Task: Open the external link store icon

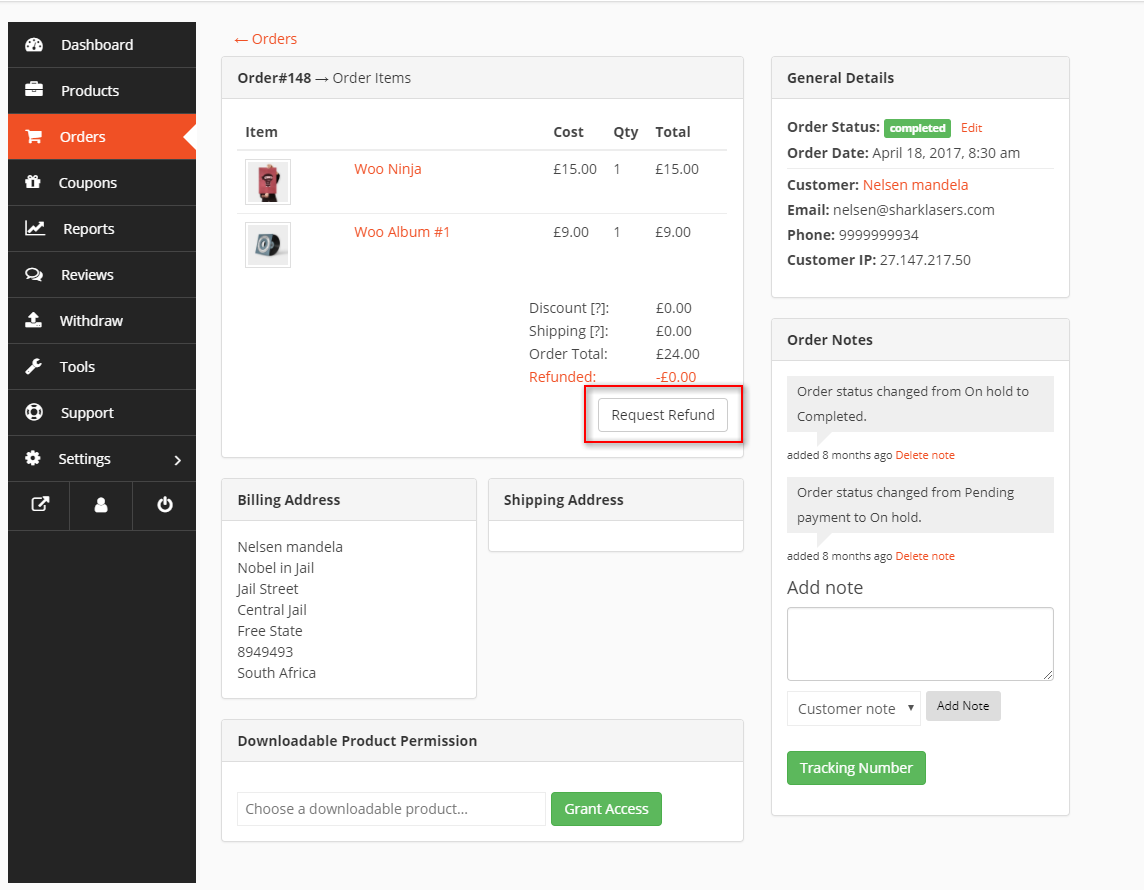Action: (39, 504)
